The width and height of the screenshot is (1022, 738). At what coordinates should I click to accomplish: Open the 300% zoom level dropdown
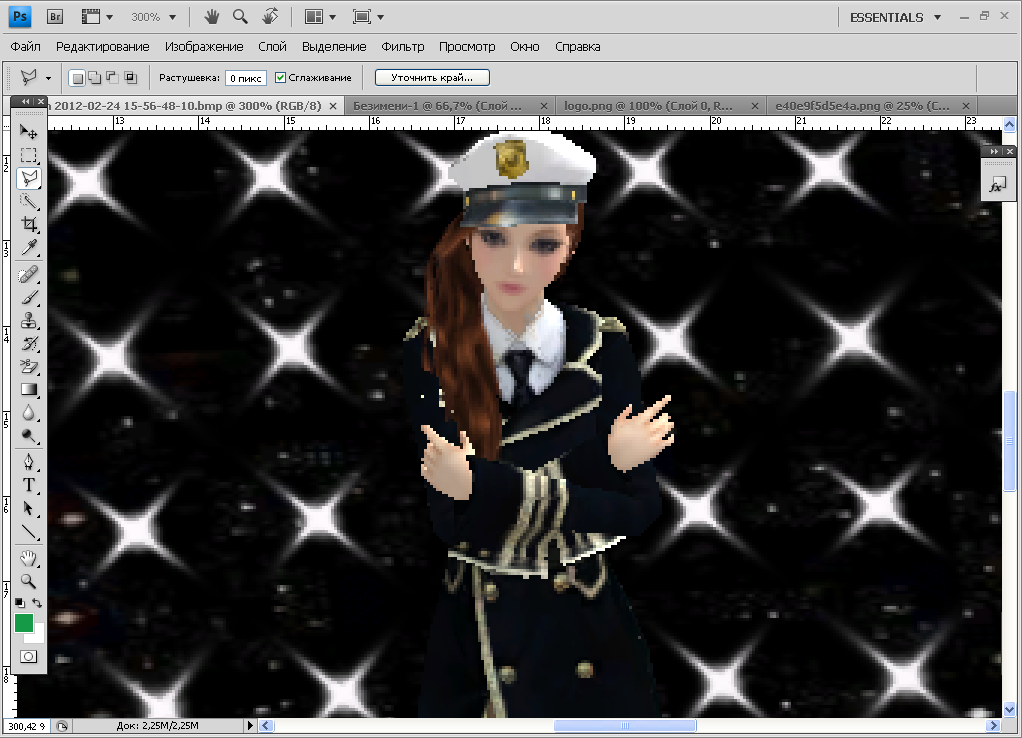coord(172,17)
